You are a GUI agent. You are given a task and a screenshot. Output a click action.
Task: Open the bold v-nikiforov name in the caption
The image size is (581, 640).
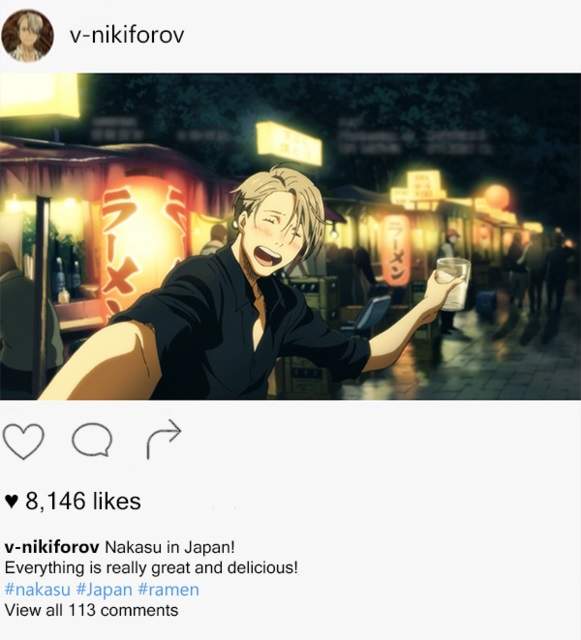pyautogui.click(x=52, y=547)
